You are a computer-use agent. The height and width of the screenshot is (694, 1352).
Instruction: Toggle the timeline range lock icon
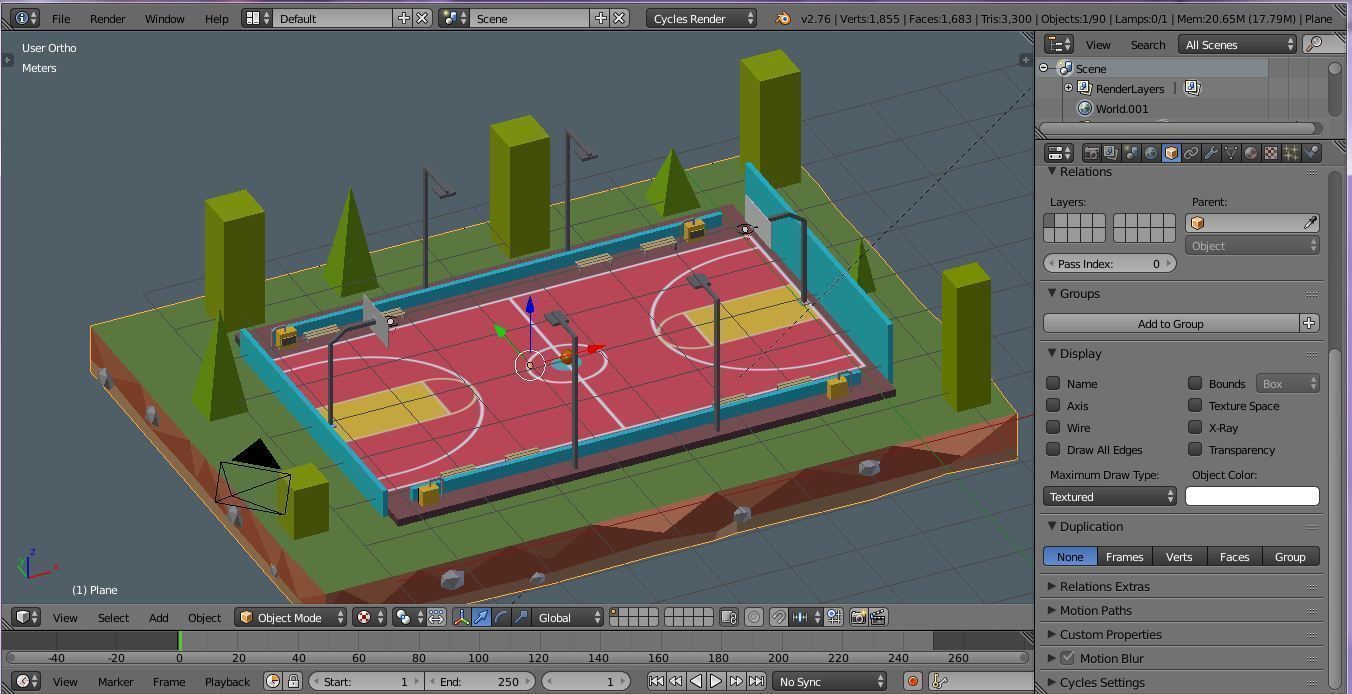[293, 681]
